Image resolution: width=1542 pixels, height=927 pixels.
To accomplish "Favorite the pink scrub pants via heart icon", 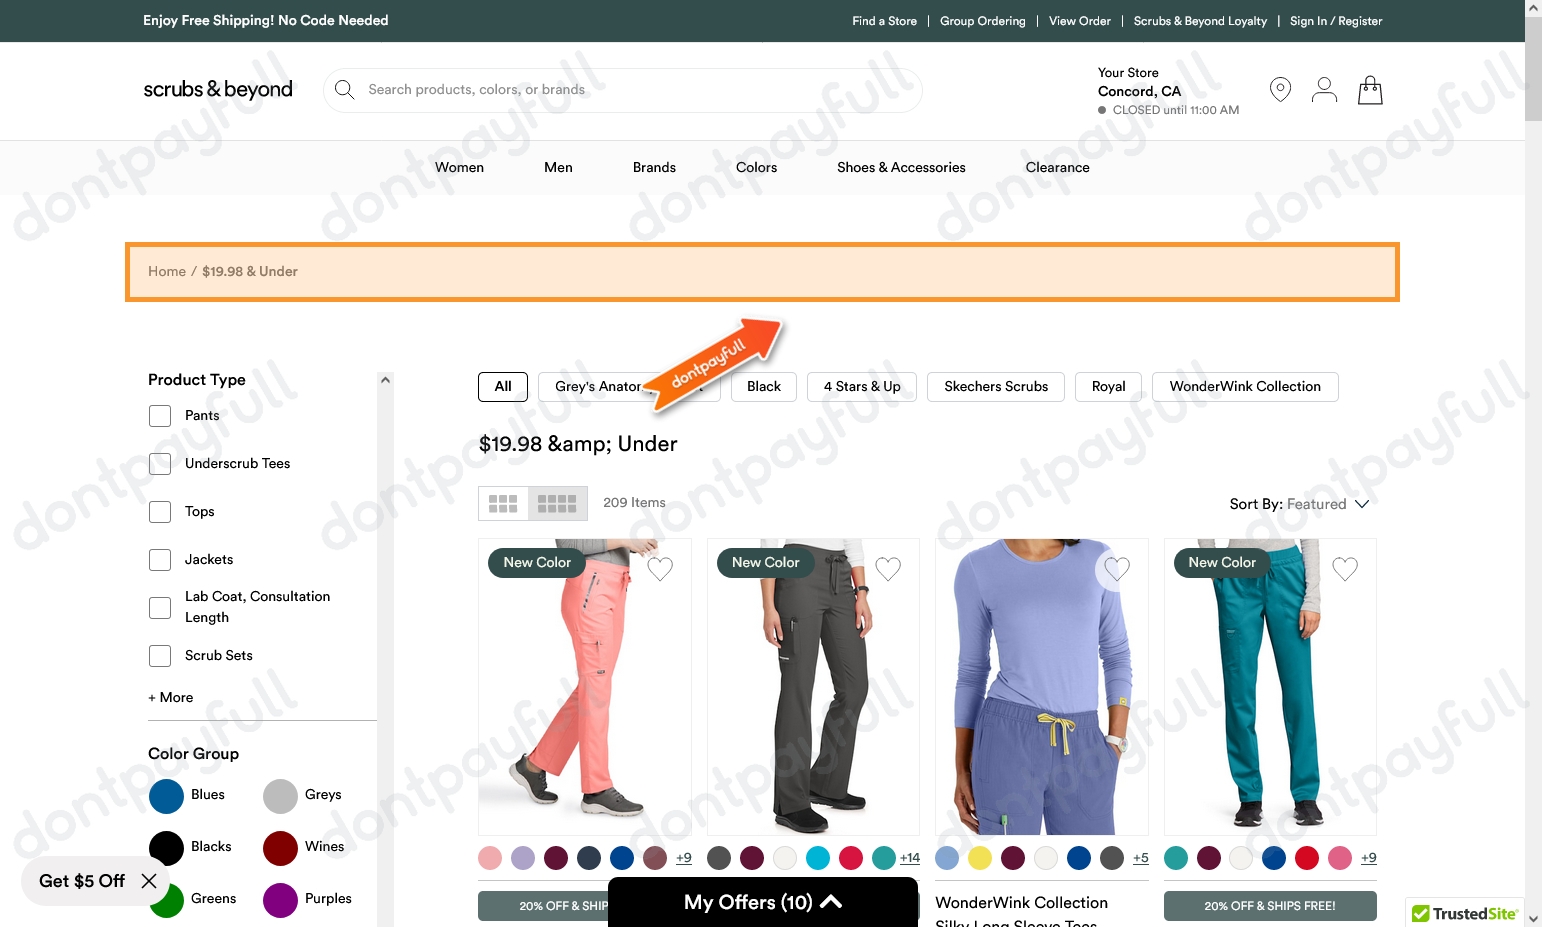I will (660, 568).
